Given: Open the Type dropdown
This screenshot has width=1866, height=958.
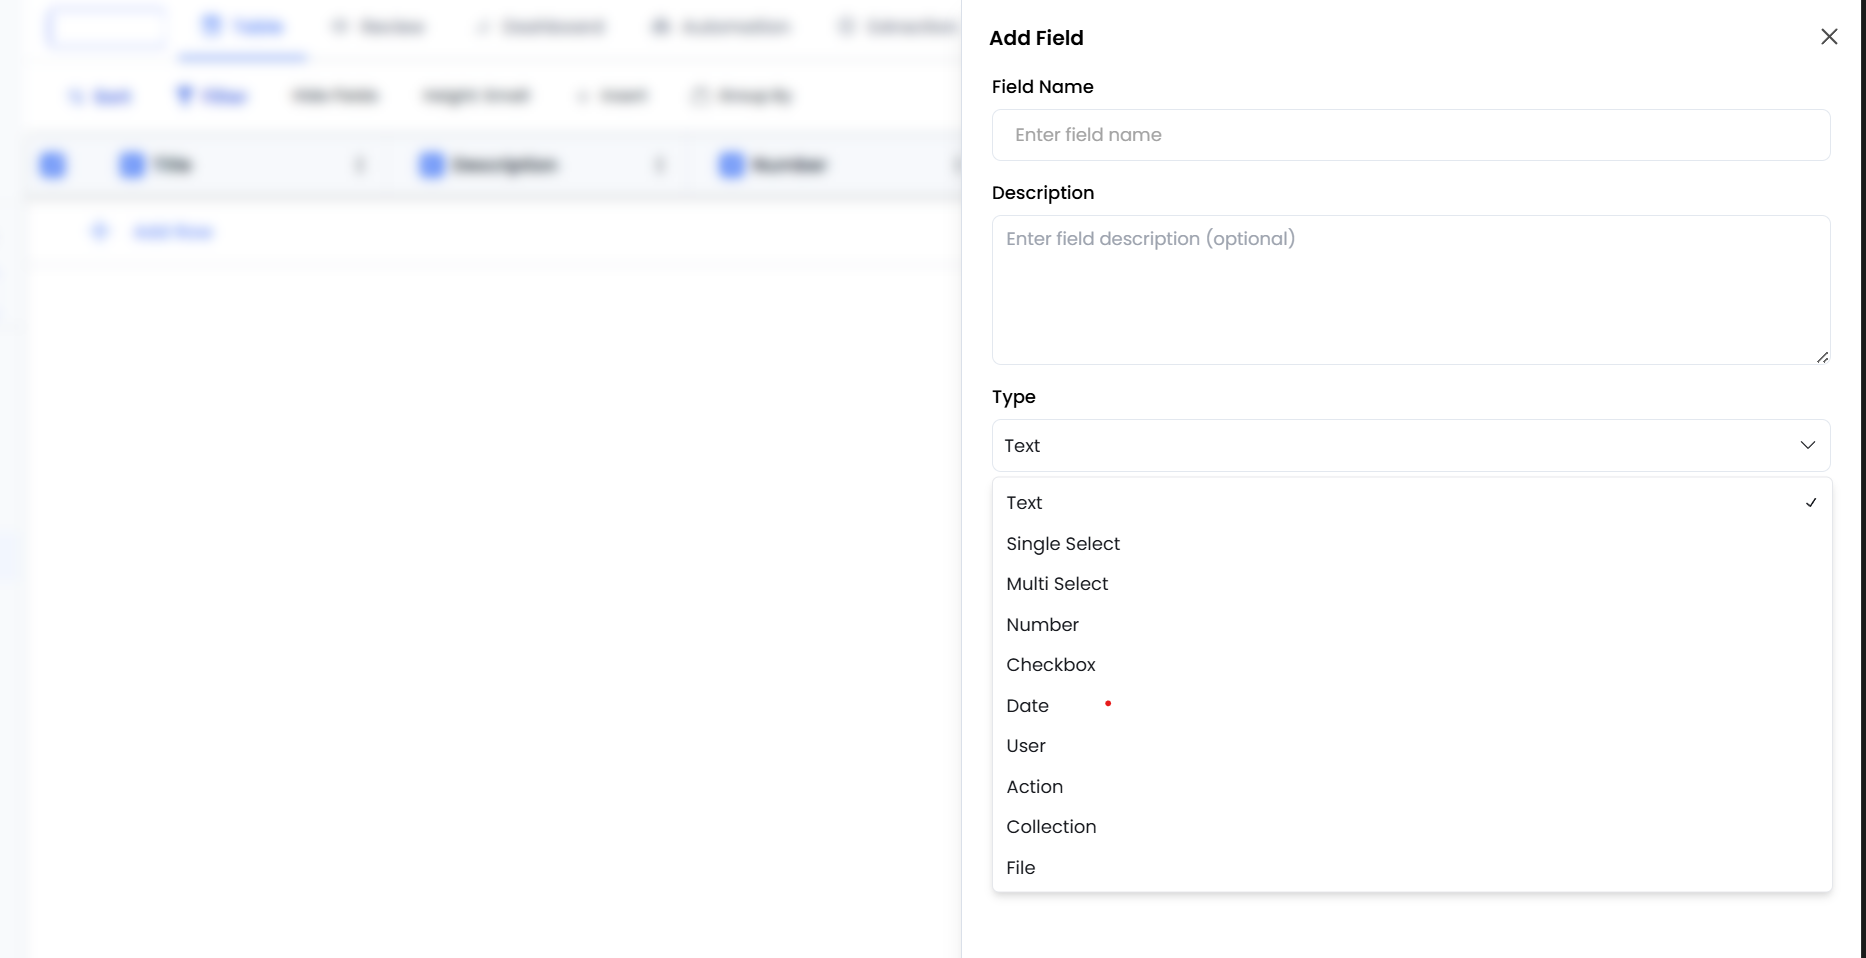Looking at the screenshot, I should (x=1410, y=445).
